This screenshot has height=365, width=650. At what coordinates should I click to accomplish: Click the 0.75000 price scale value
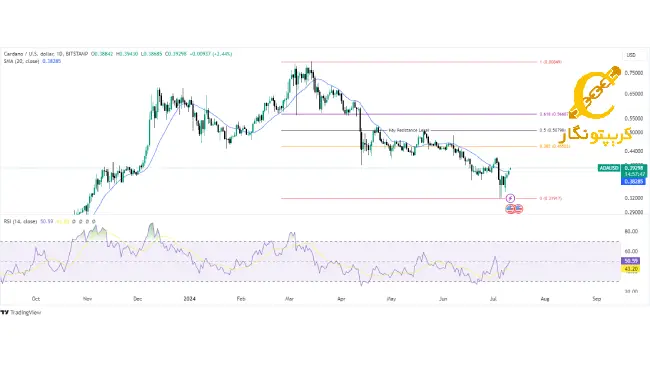coord(633,73)
